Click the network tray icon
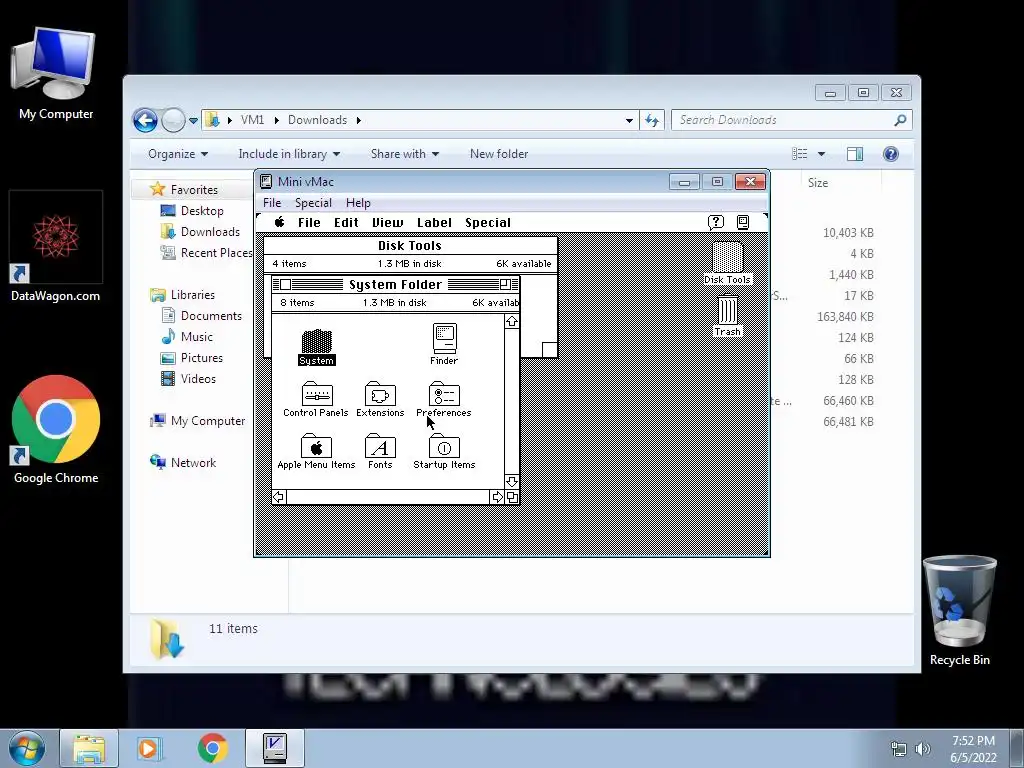This screenshot has width=1024, height=768. point(899,749)
